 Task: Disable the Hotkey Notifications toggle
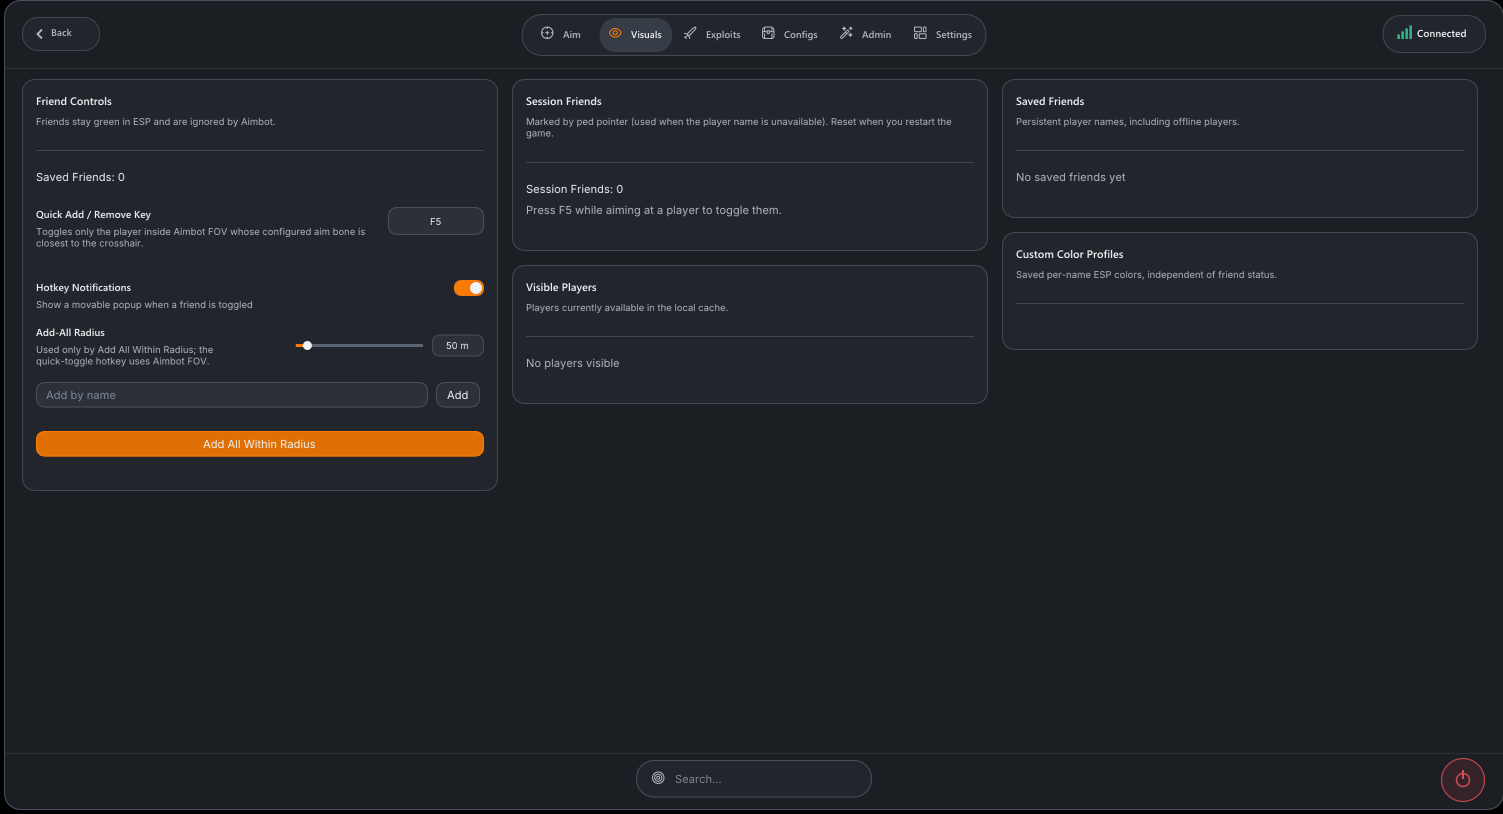click(469, 288)
